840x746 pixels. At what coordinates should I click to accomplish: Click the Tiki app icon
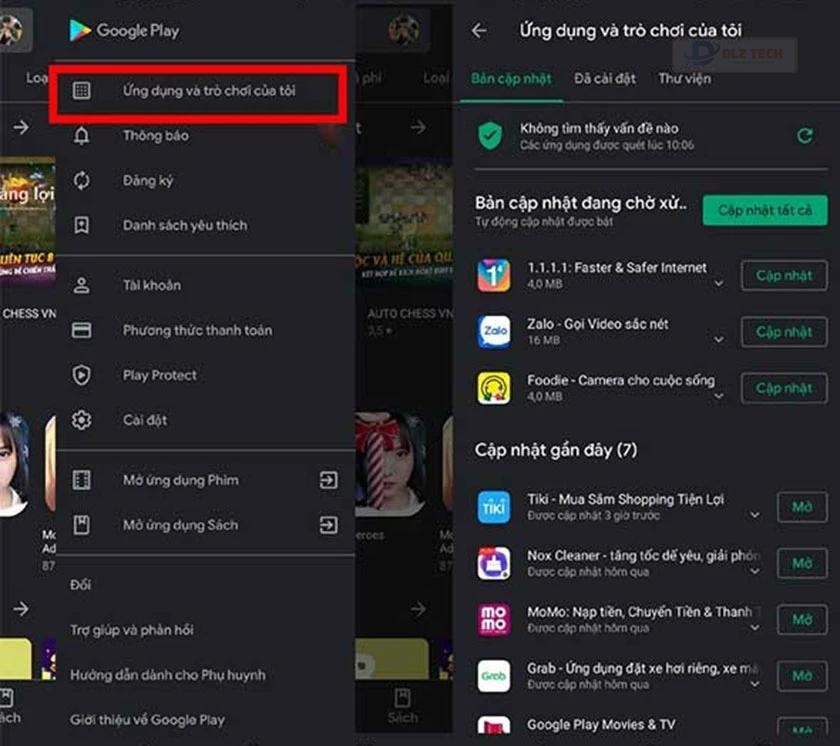pyautogui.click(x=493, y=507)
